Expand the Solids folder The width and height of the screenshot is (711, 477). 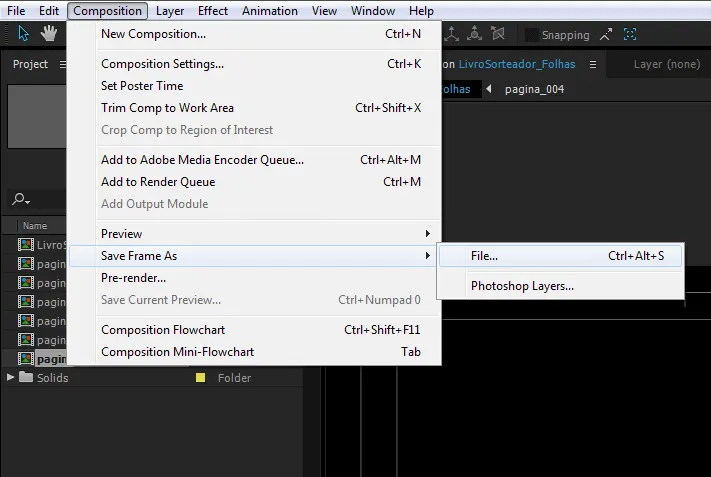point(10,377)
